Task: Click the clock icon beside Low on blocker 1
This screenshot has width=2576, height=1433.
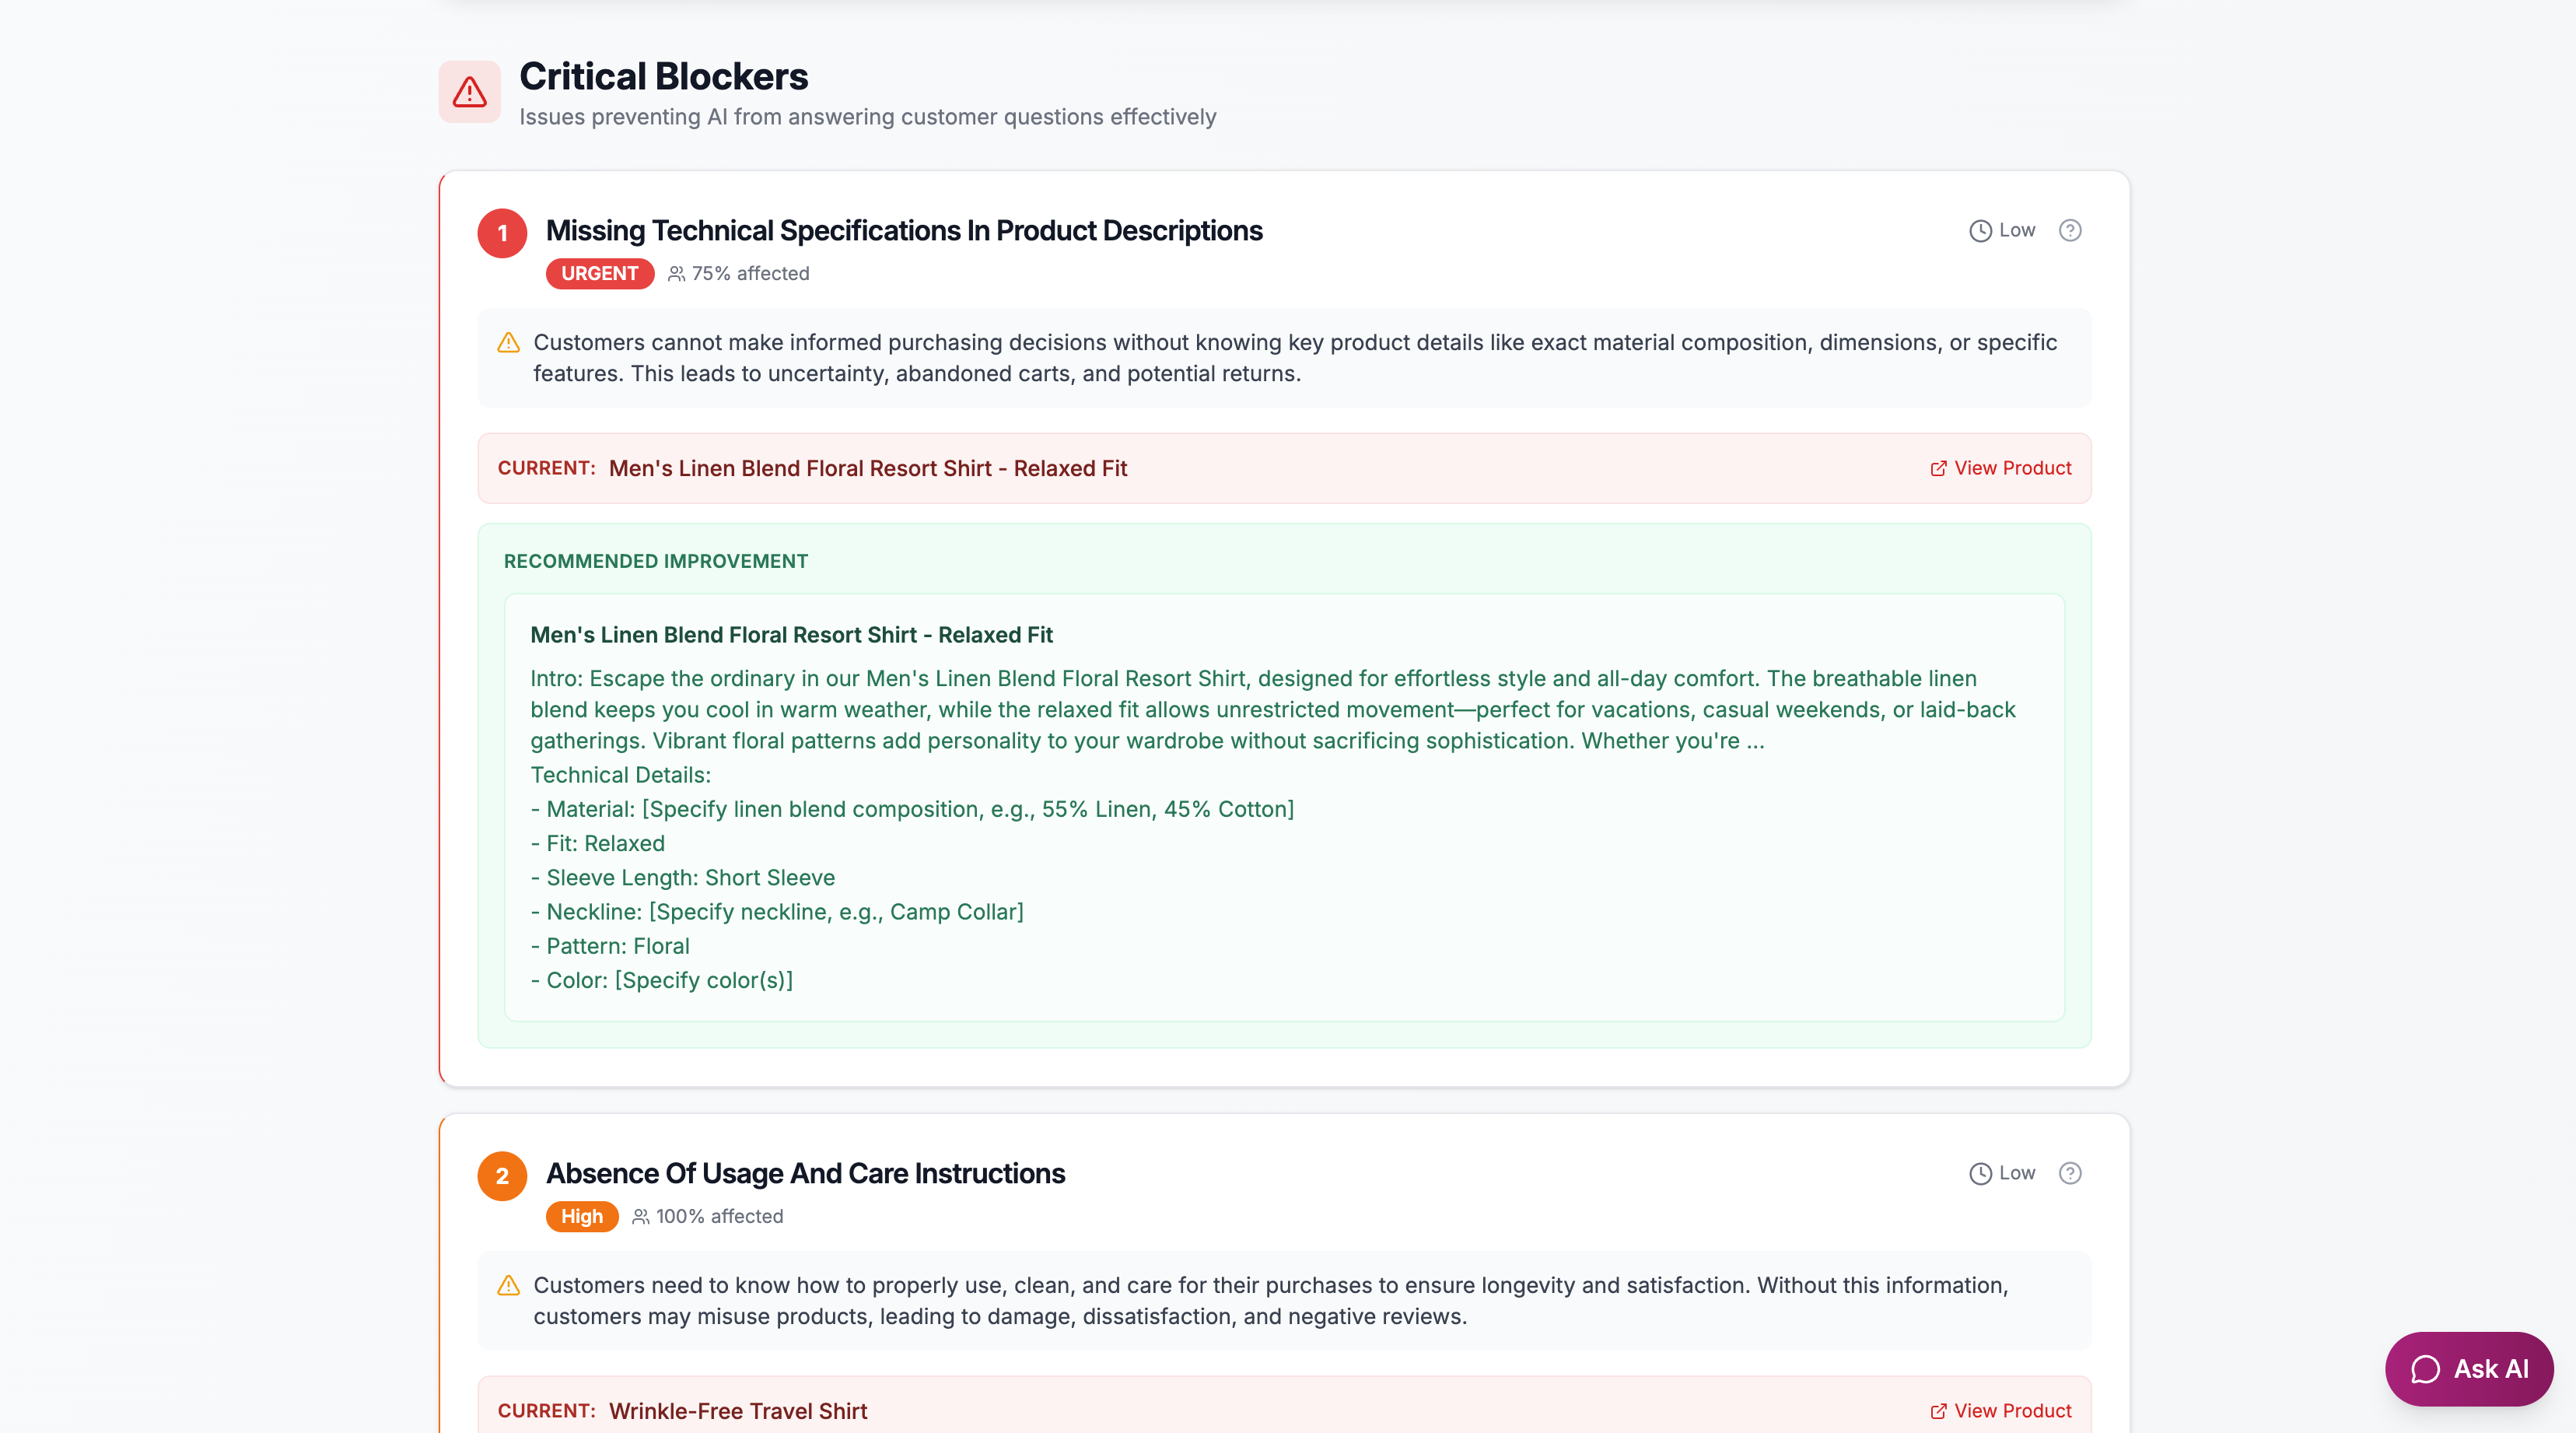Action: coord(1980,230)
